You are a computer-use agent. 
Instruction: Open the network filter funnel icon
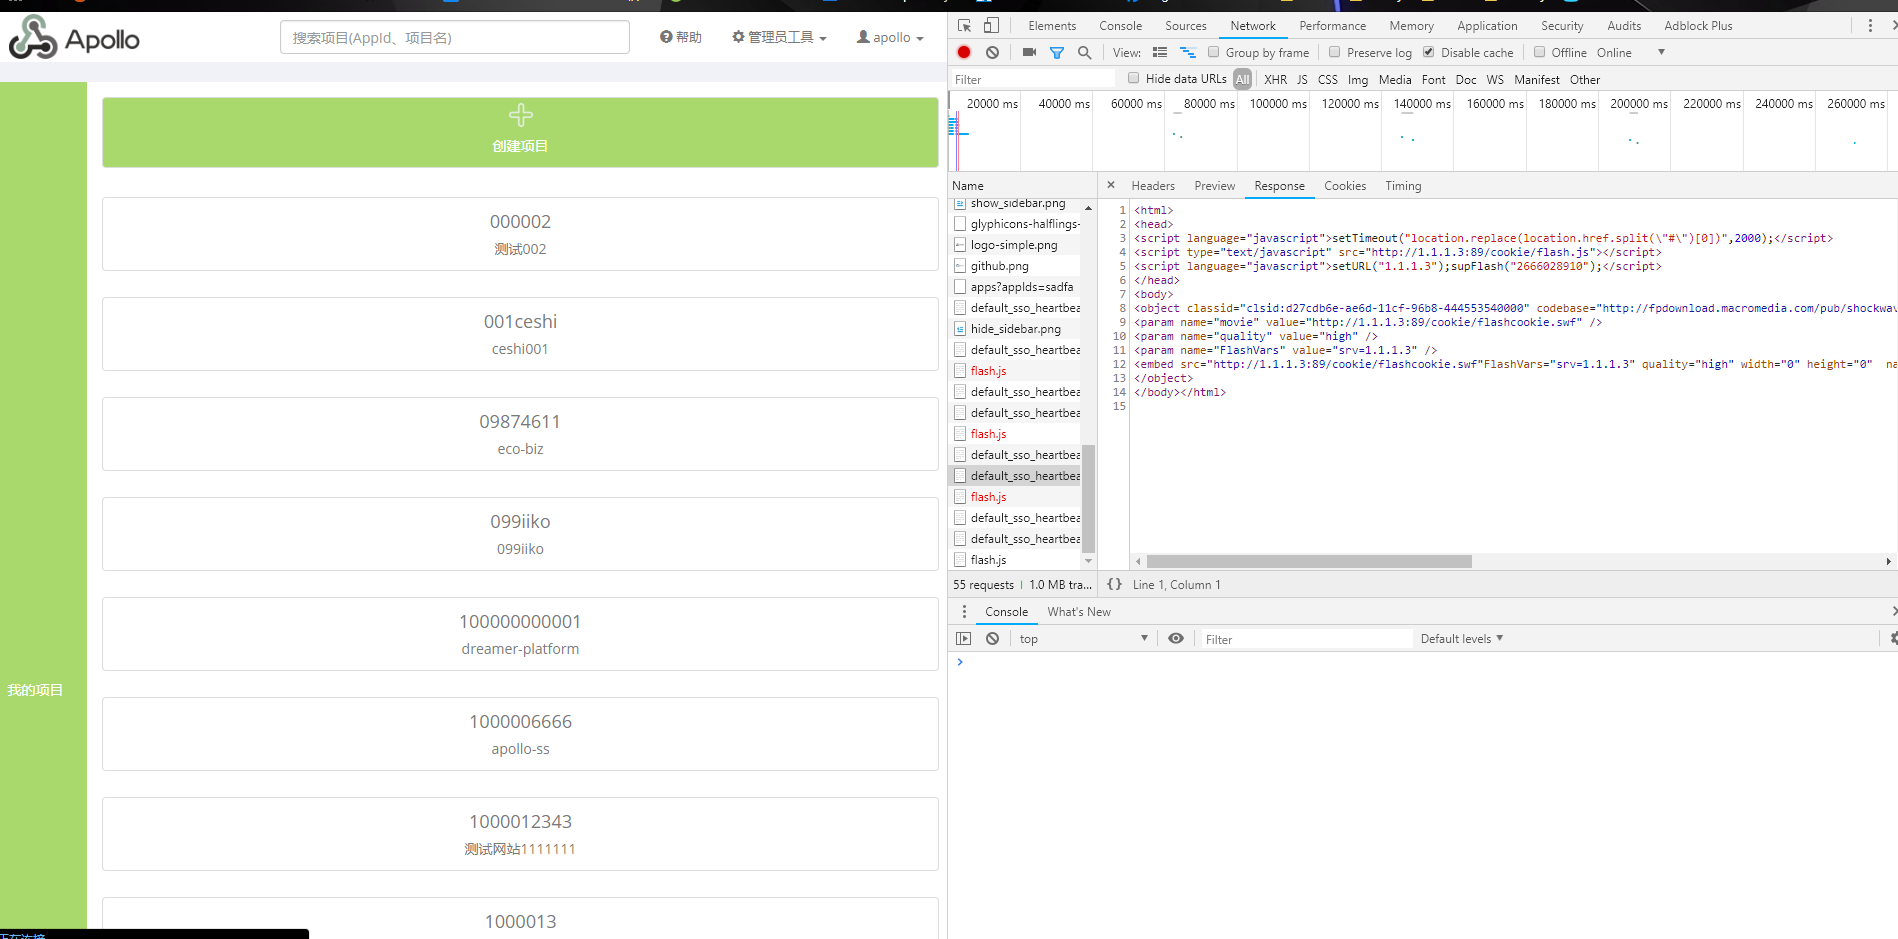tap(1057, 52)
